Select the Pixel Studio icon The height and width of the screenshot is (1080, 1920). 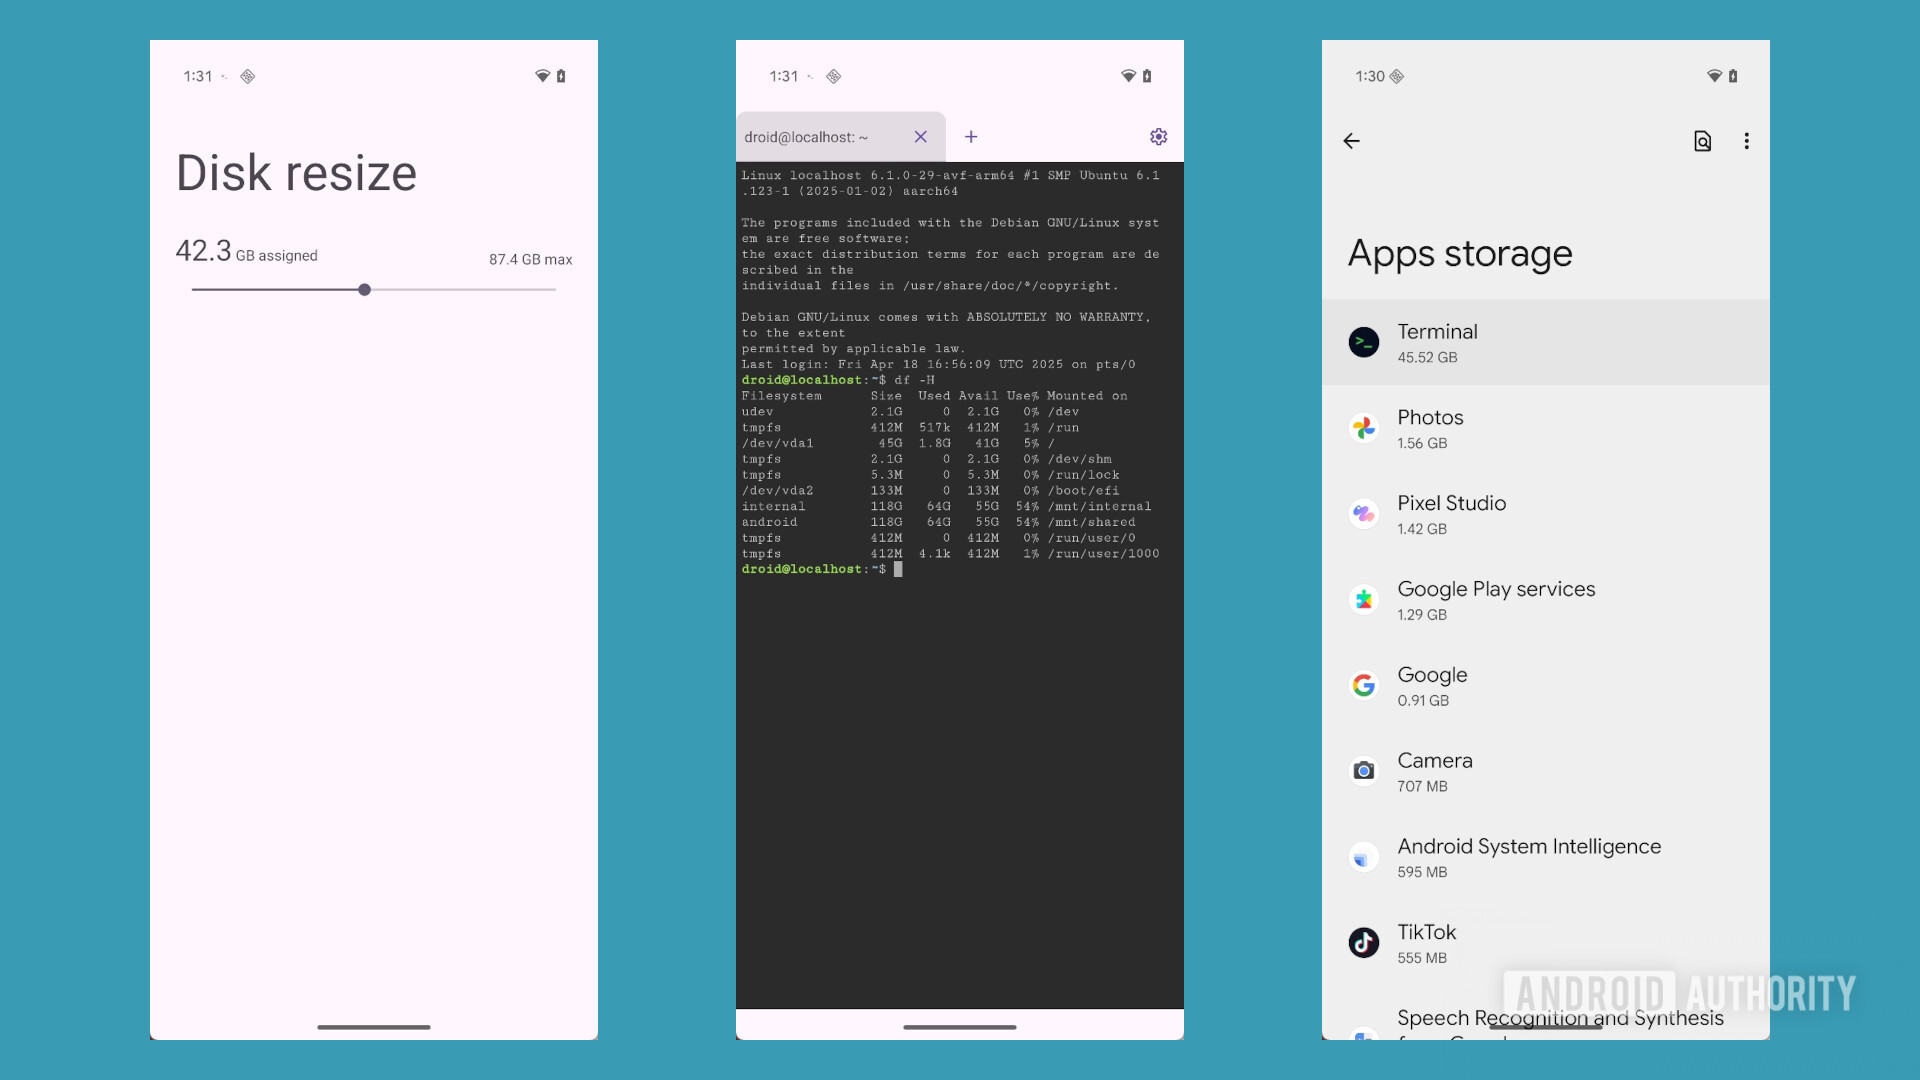pyautogui.click(x=1363, y=513)
